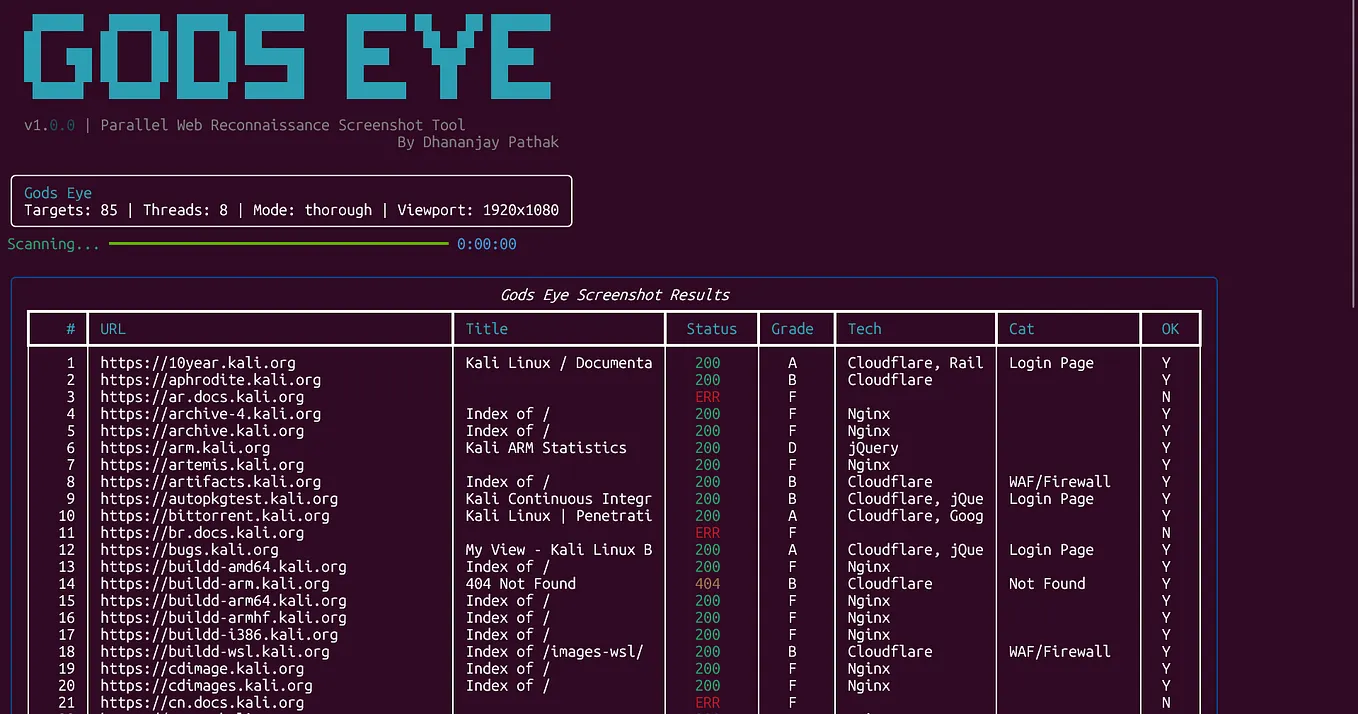Select the Kali ARM Statistics title

tap(546, 448)
